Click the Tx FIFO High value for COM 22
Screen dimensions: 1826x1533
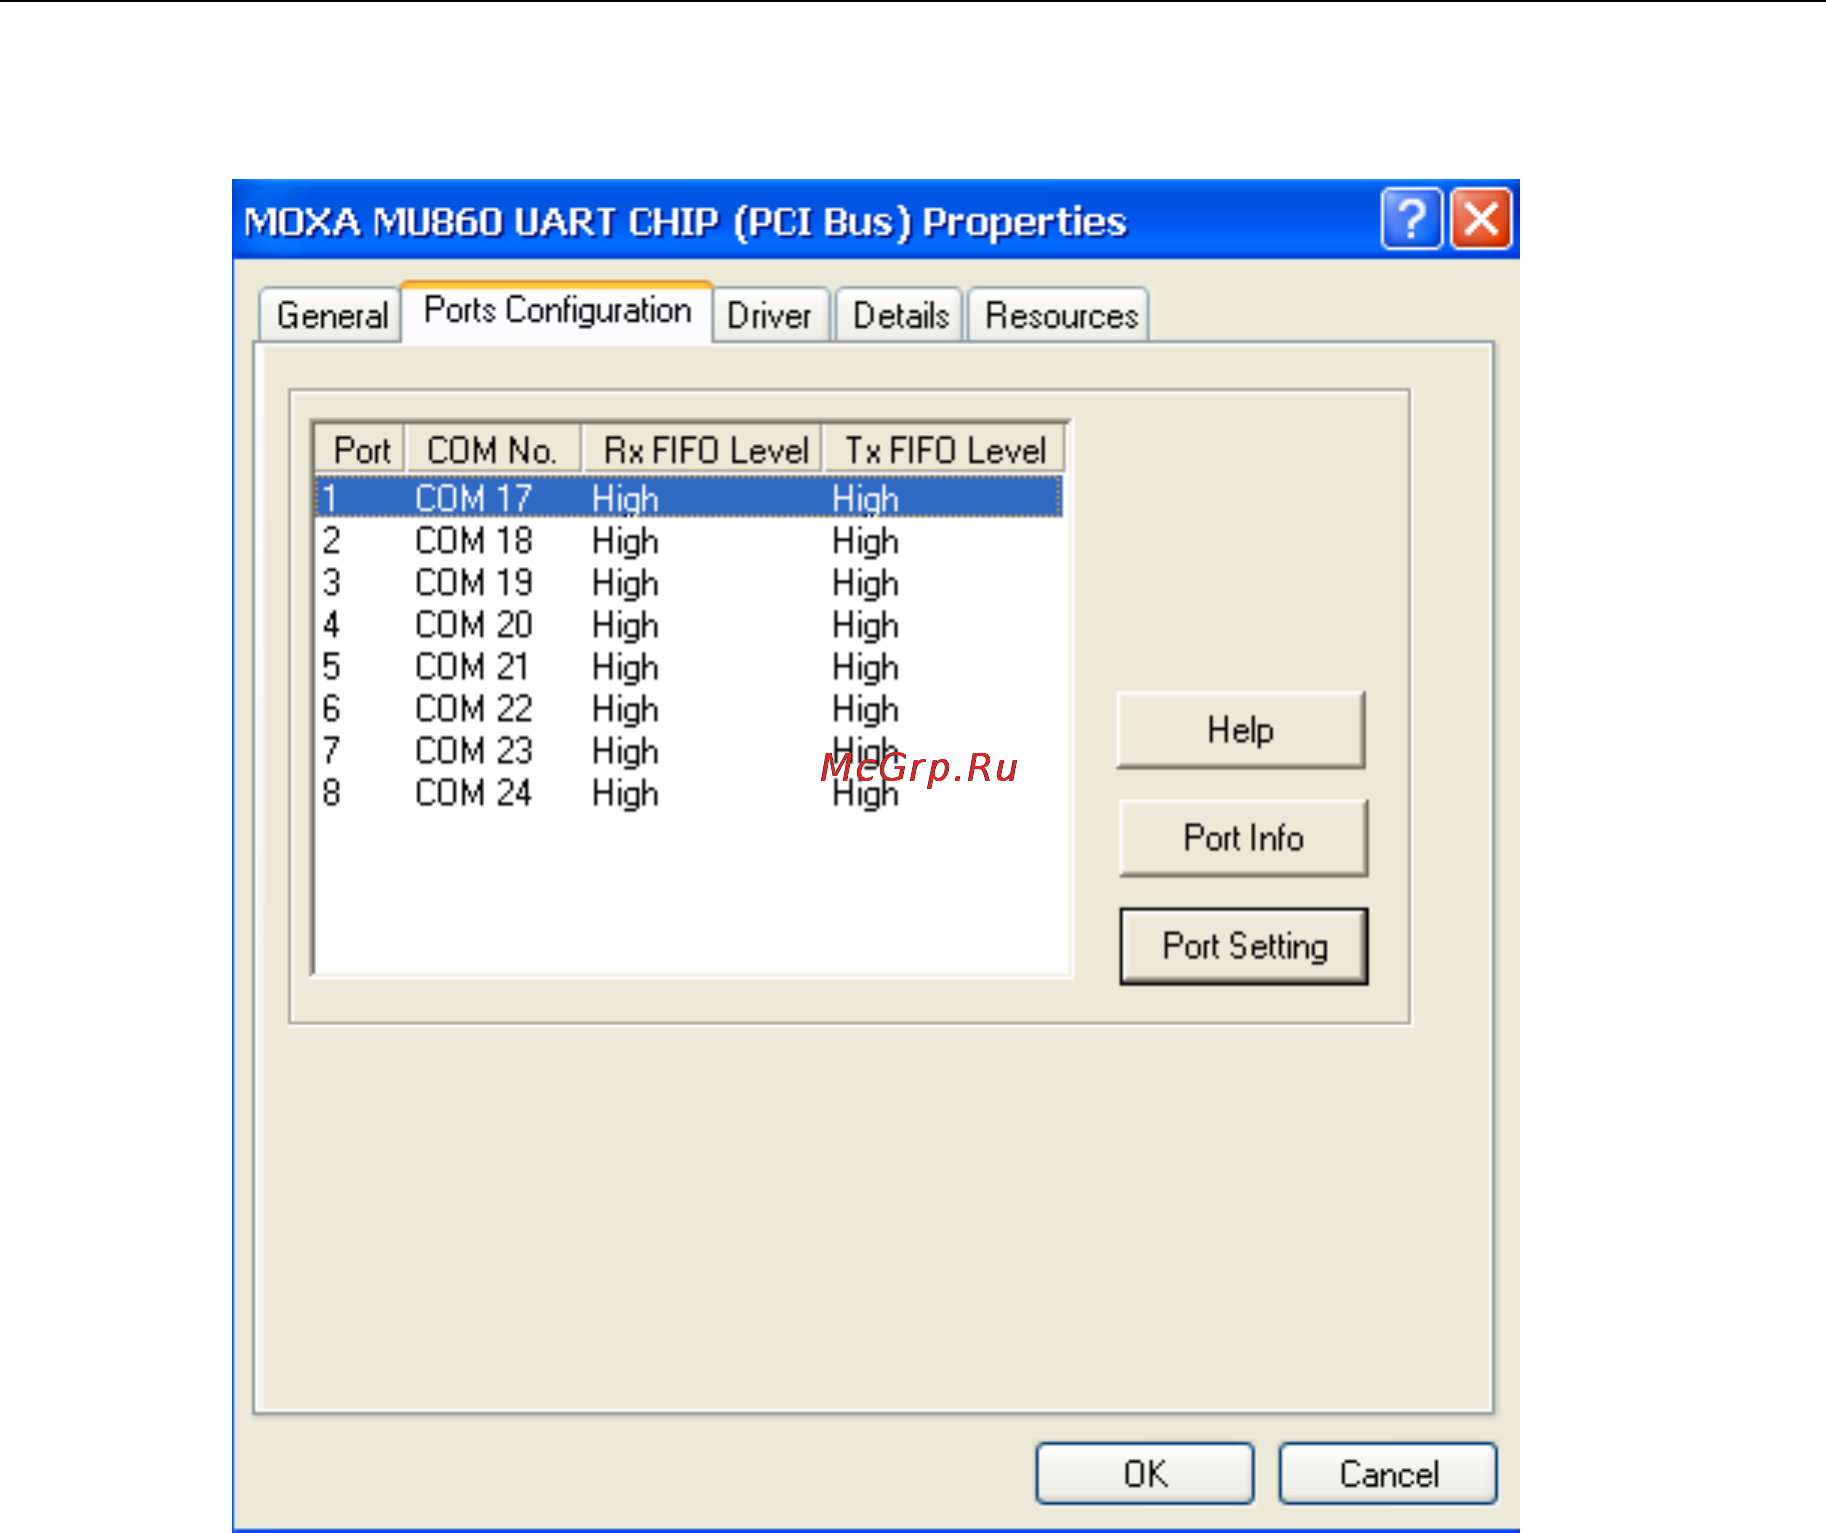point(866,710)
